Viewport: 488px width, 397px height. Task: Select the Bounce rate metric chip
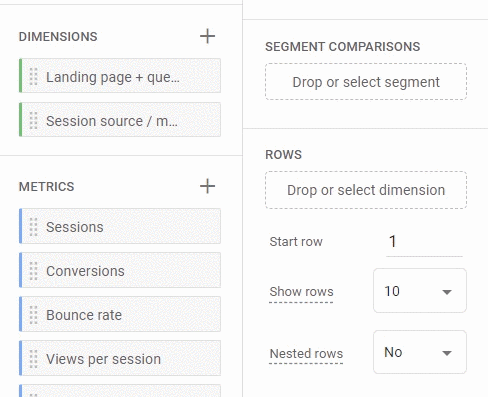coord(120,314)
